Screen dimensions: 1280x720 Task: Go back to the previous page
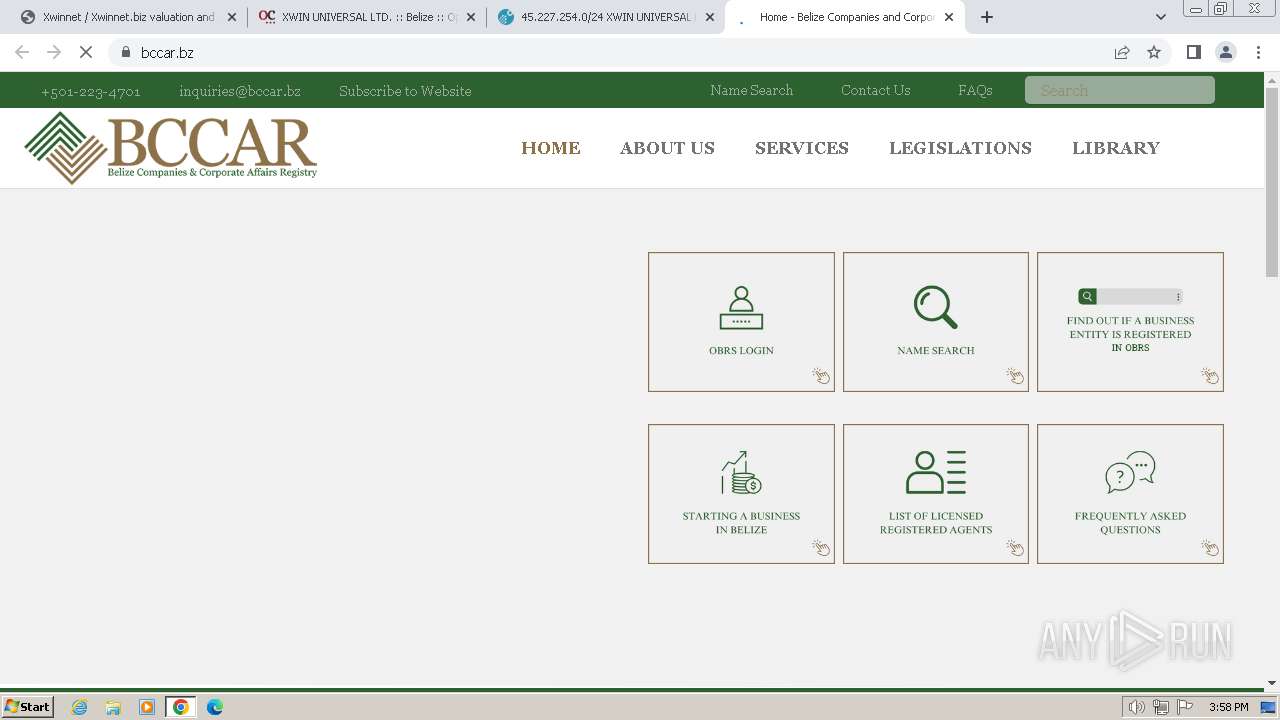(x=22, y=53)
